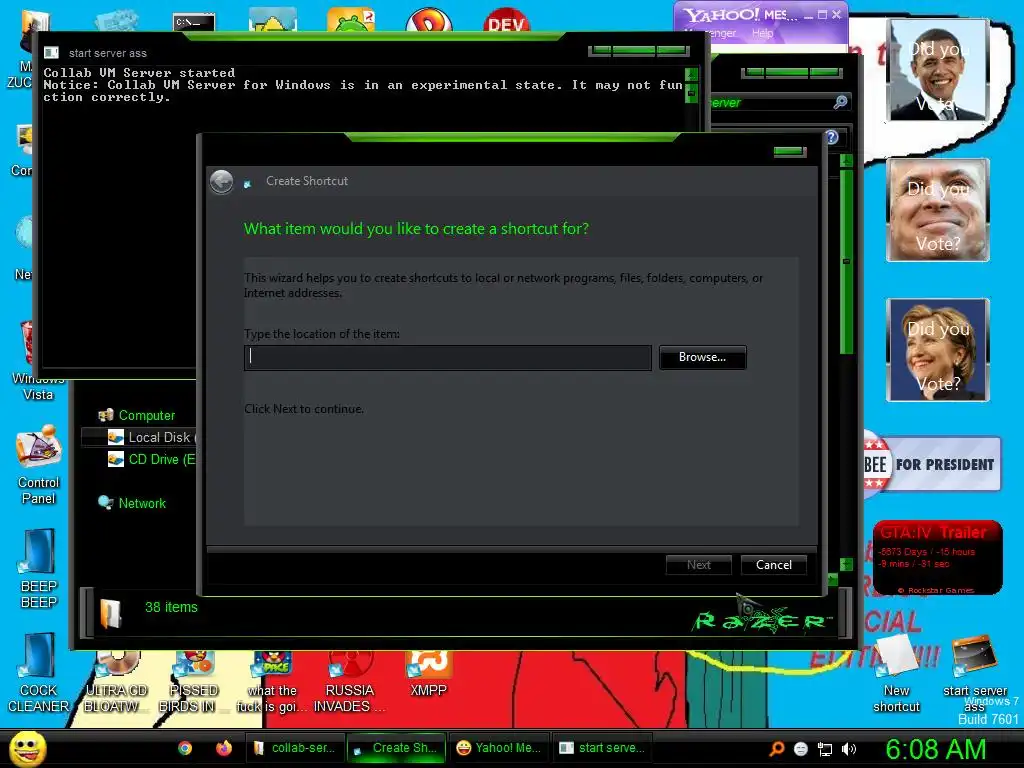Click the start server ass console title icon

[52, 53]
